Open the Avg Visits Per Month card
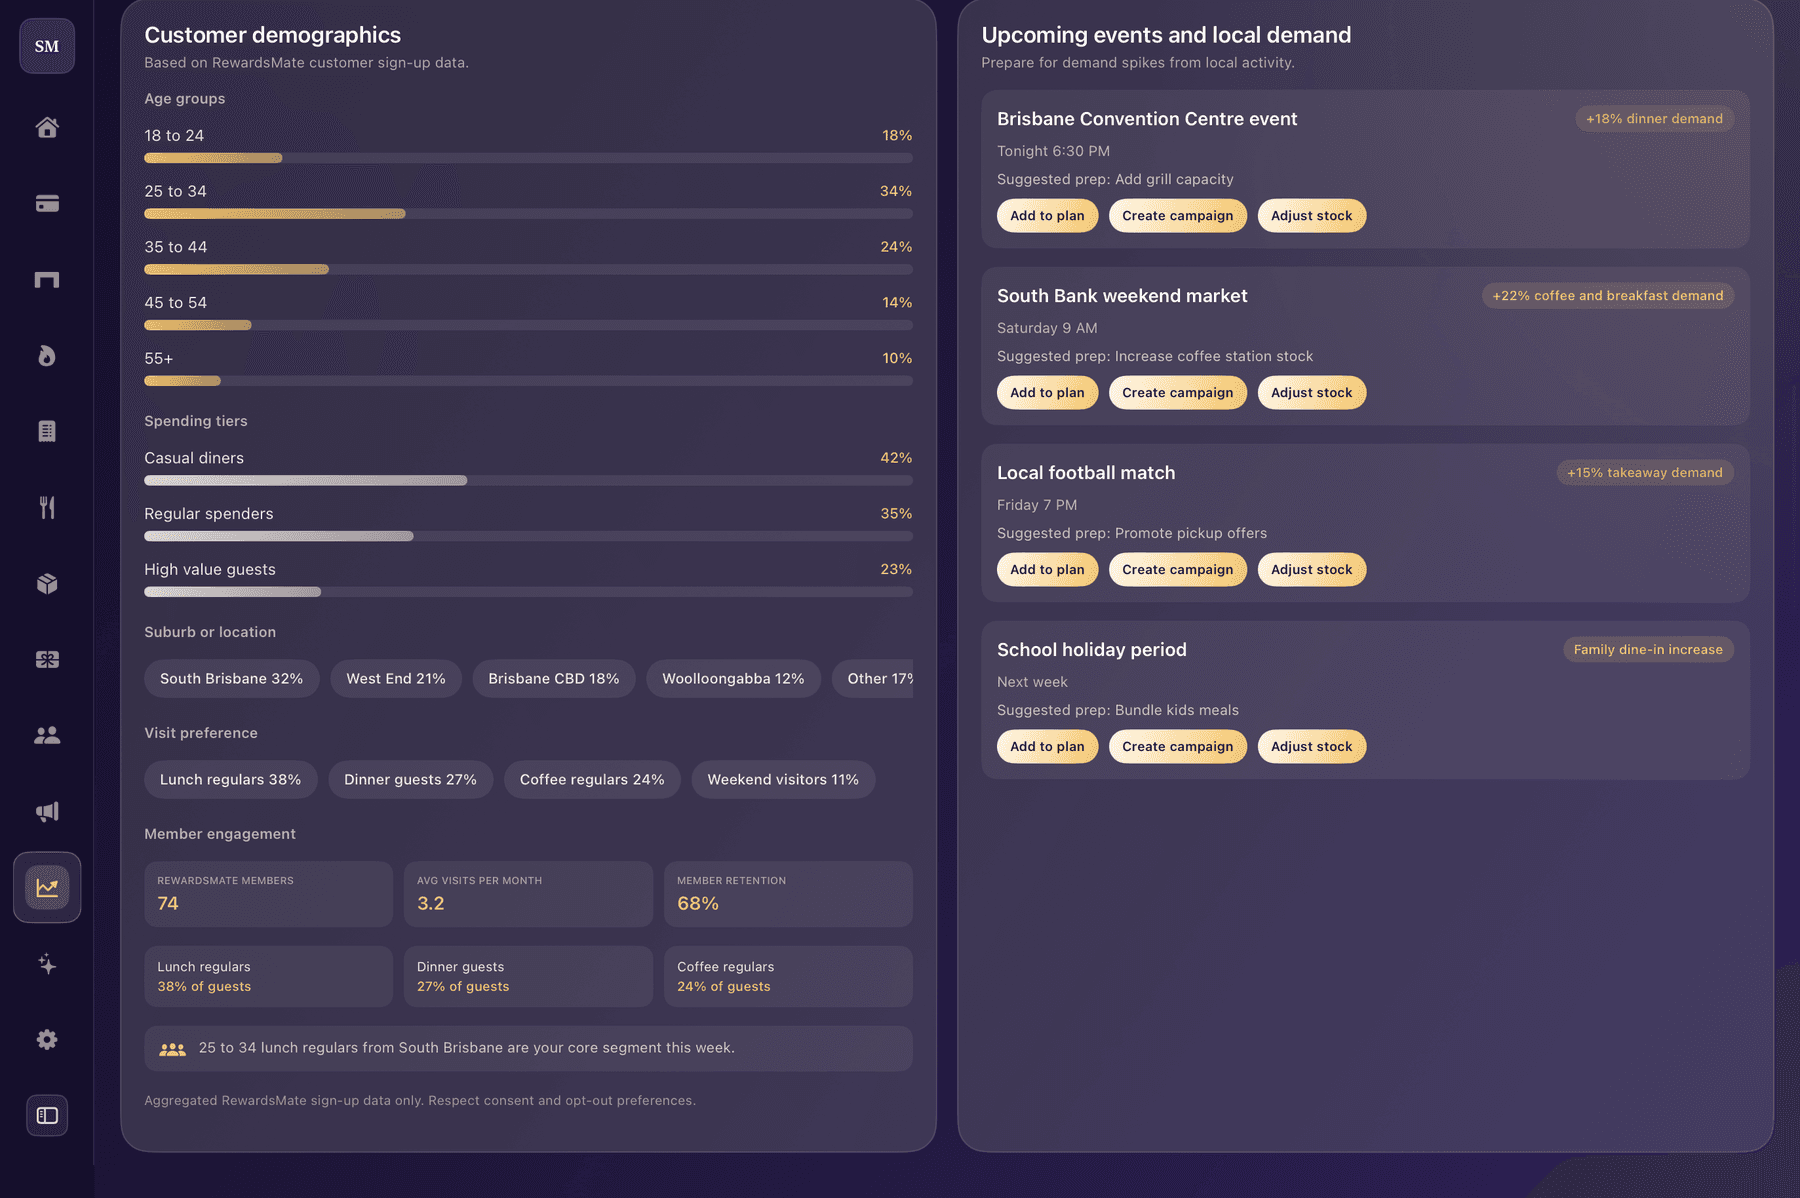The image size is (1800, 1198). coord(528,894)
